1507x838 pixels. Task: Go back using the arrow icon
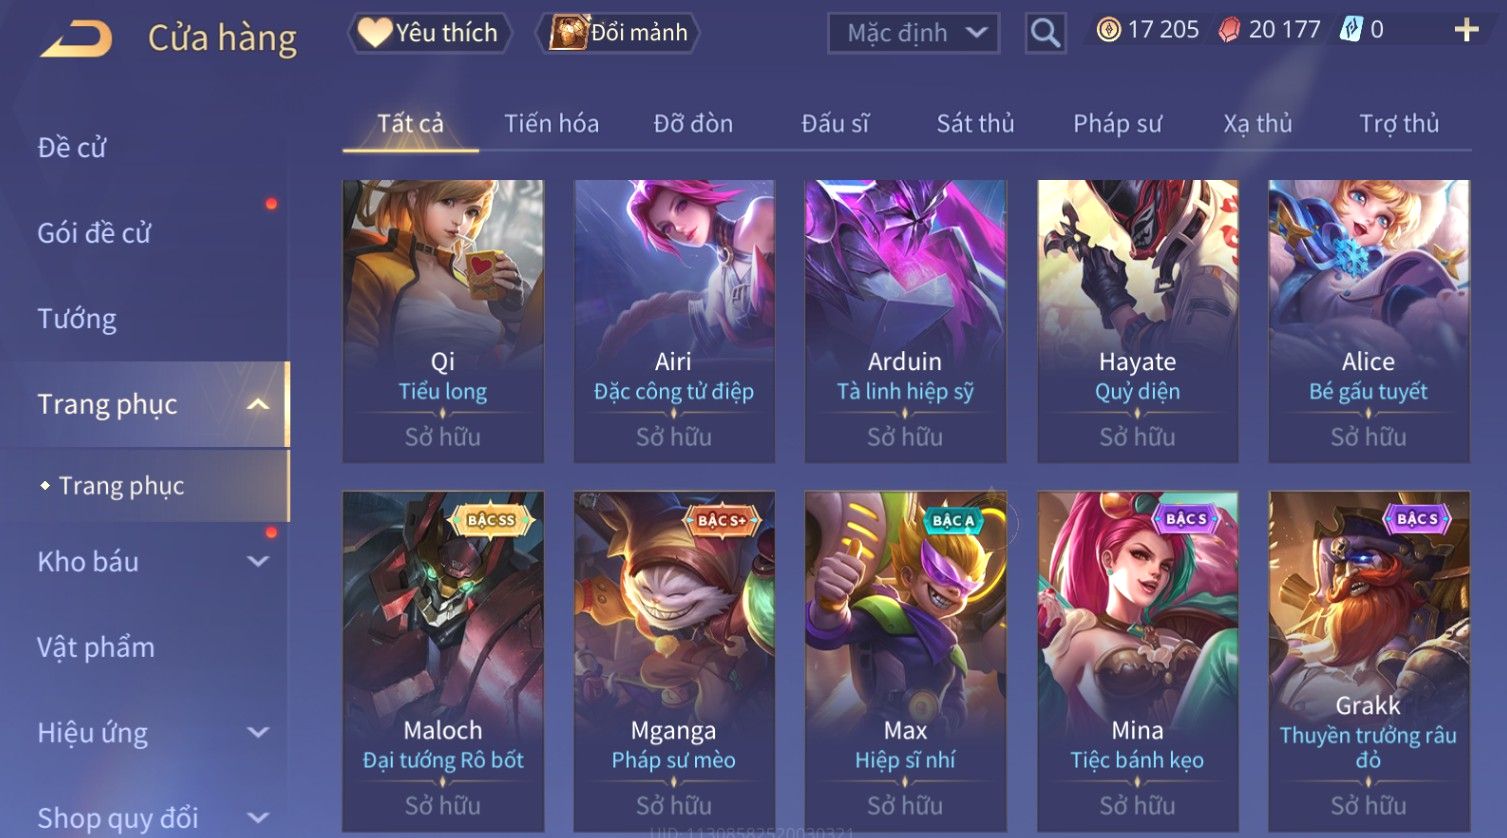pyautogui.click(x=75, y=39)
